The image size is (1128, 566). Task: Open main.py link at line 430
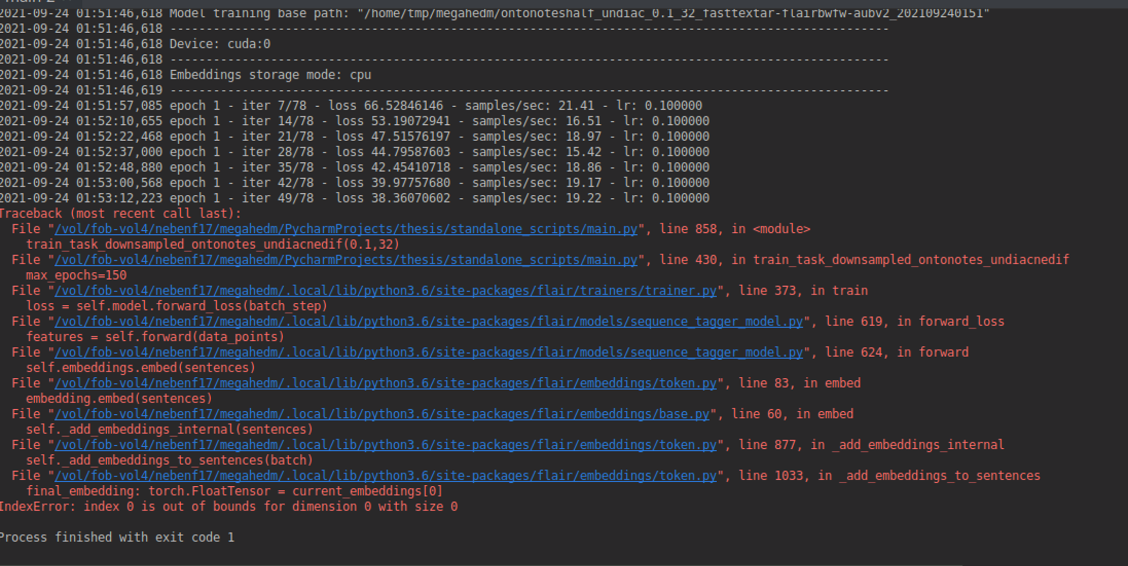(x=346, y=260)
